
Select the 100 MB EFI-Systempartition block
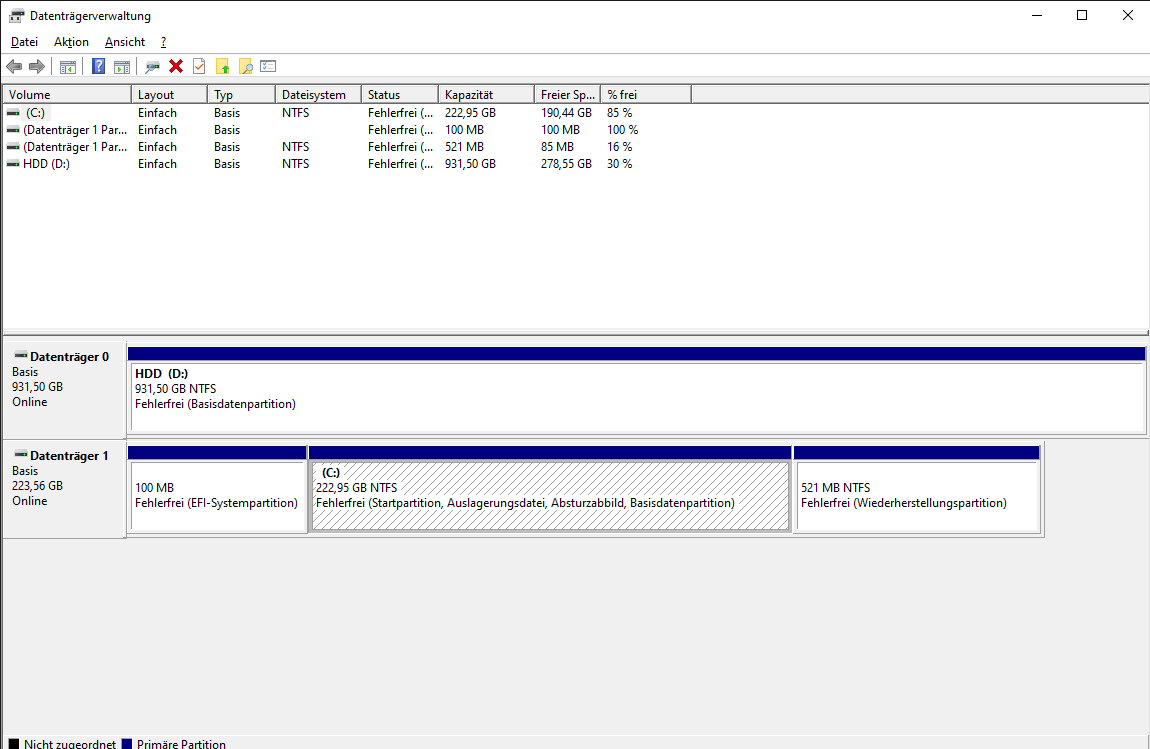click(217, 489)
